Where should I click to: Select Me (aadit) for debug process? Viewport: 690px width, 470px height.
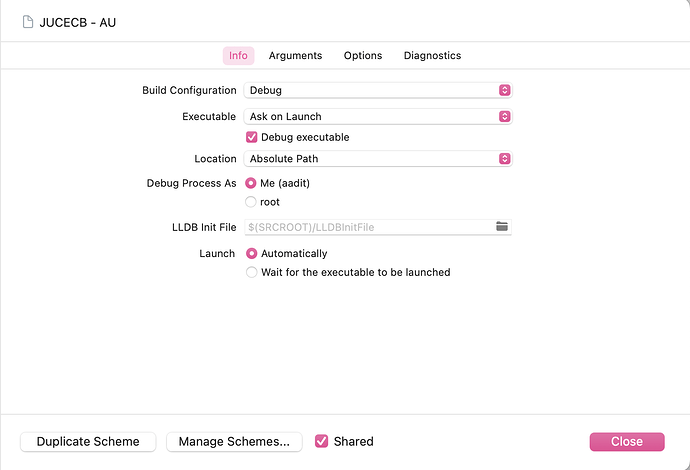point(252,183)
